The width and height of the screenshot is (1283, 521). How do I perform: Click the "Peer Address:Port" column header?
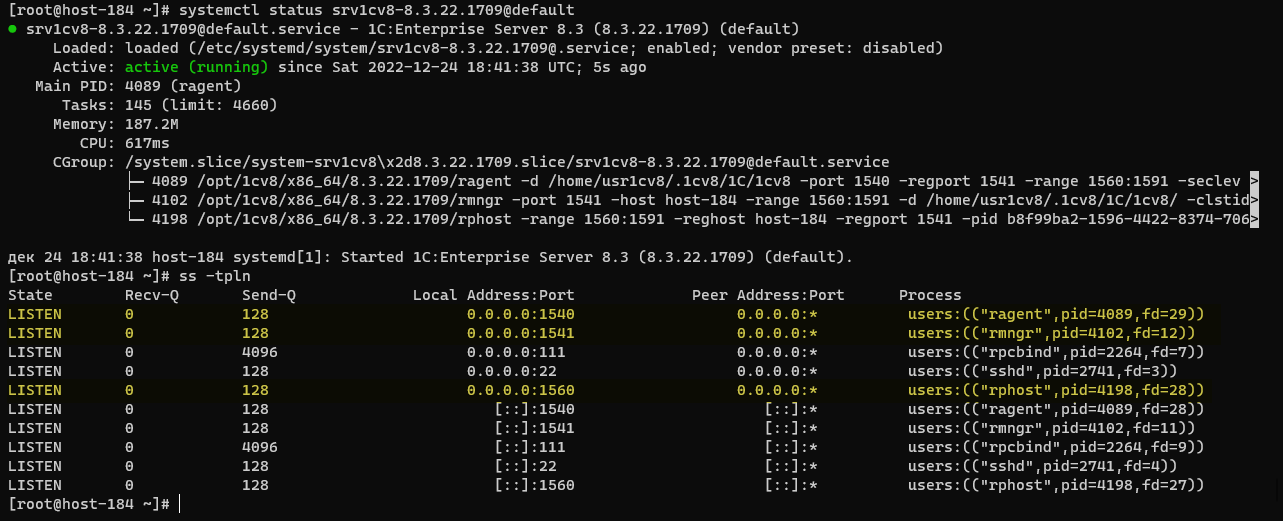tap(768, 295)
